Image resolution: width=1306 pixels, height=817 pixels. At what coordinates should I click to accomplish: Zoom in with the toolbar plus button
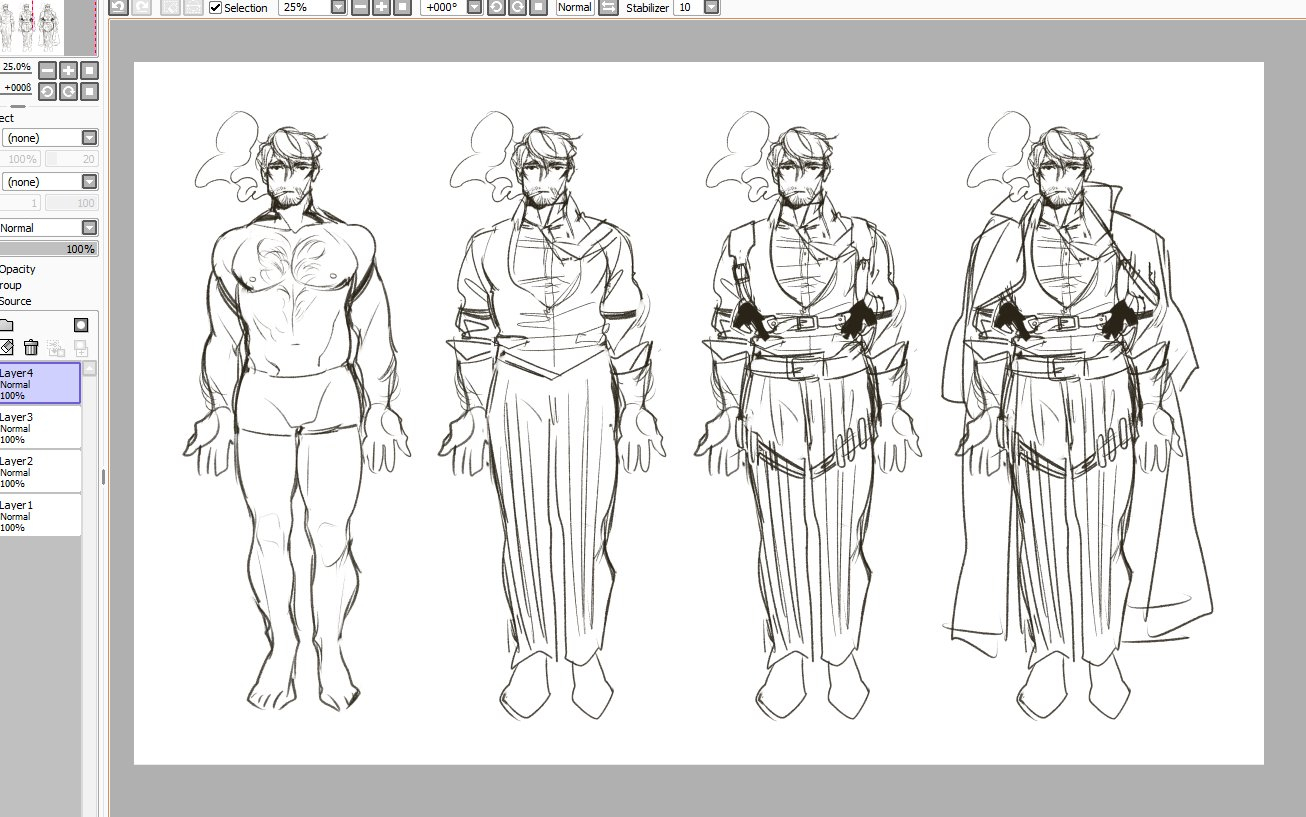coord(381,7)
